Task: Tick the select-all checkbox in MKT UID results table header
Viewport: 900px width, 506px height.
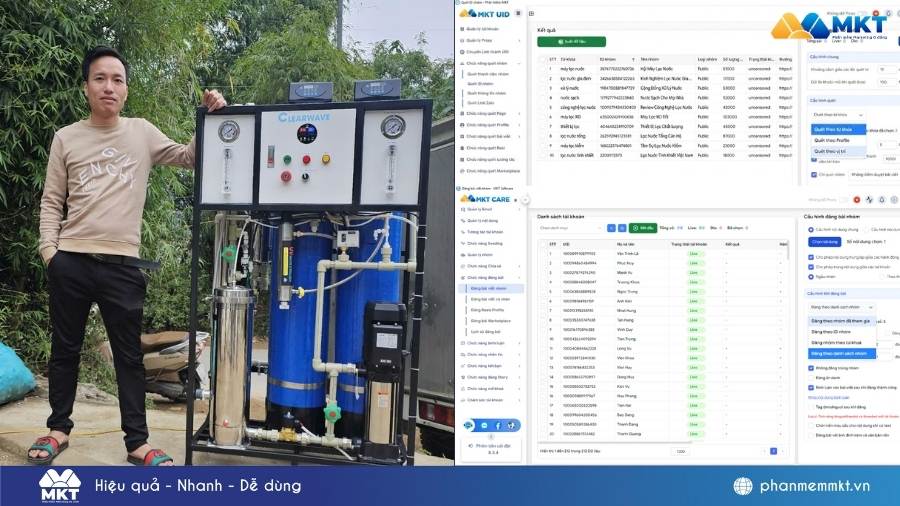Action: point(542,59)
